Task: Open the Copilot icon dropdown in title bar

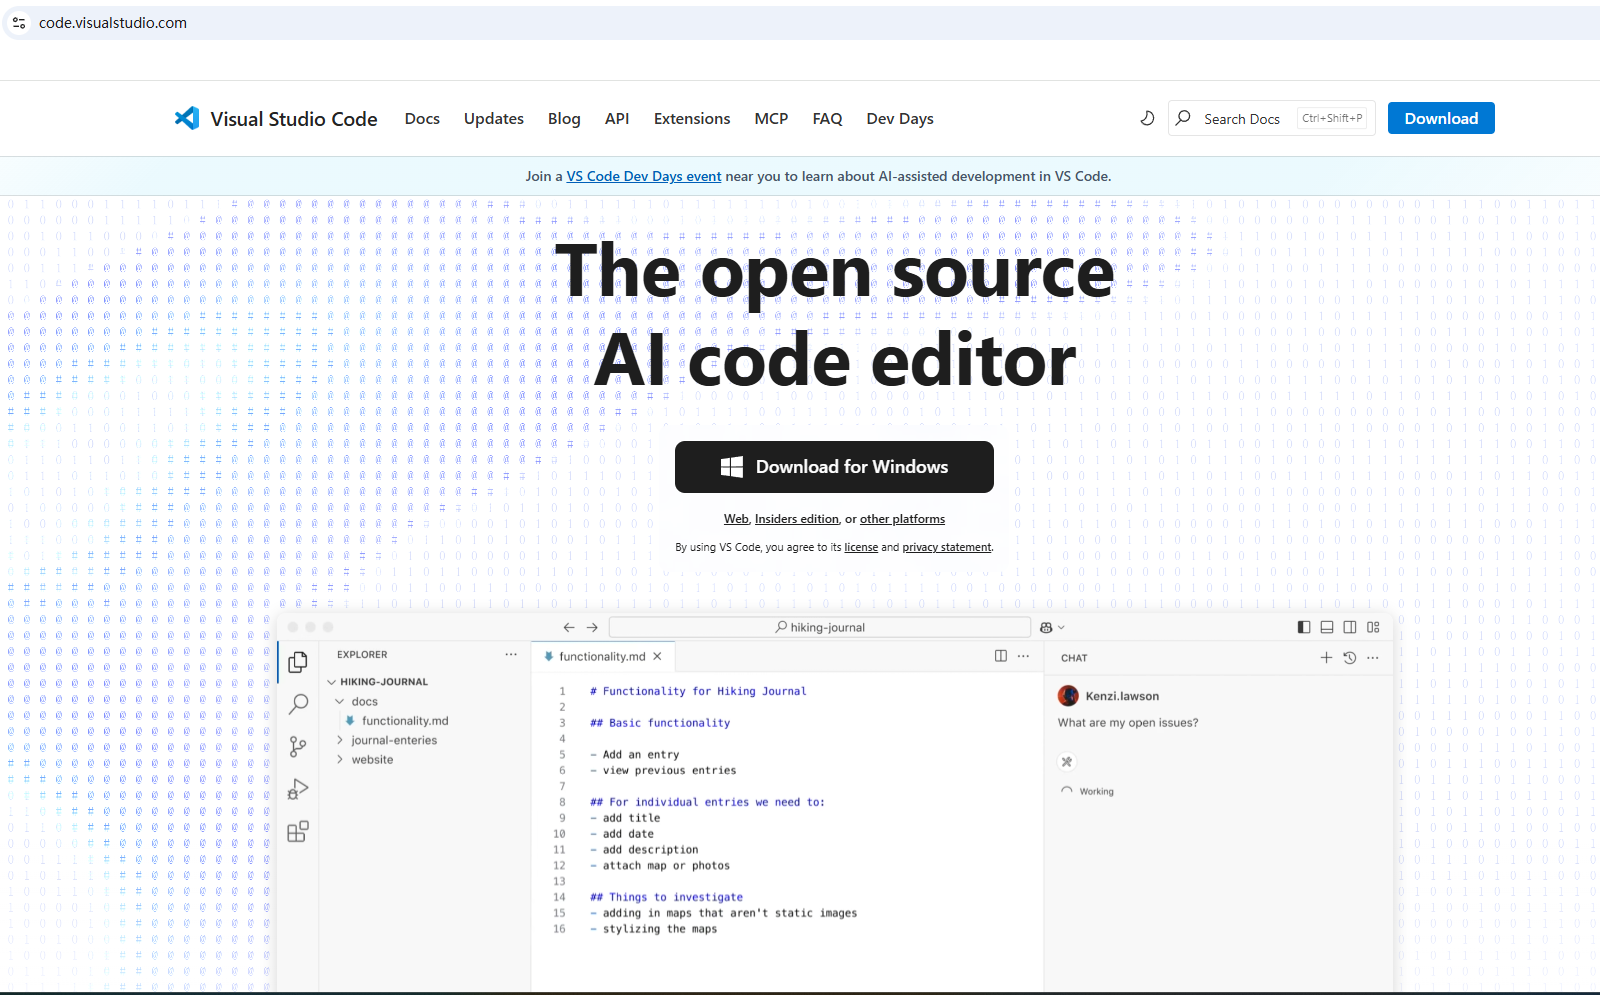Action: pyautogui.click(x=1052, y=627)
